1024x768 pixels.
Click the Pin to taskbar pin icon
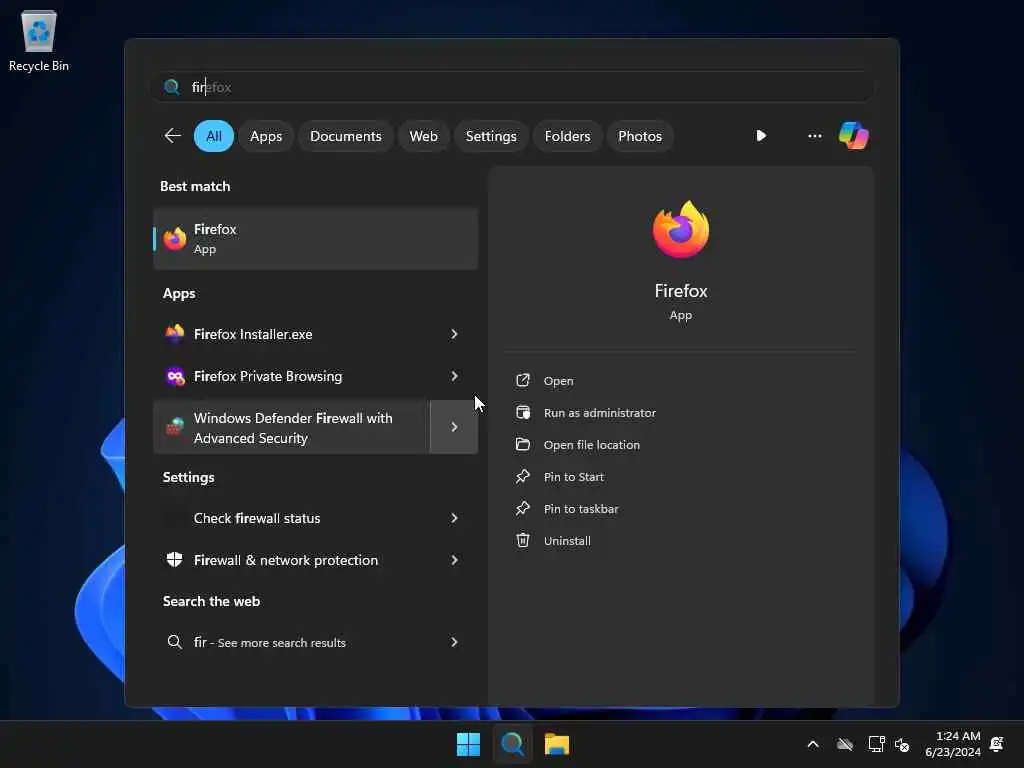(x=522, y=509)
